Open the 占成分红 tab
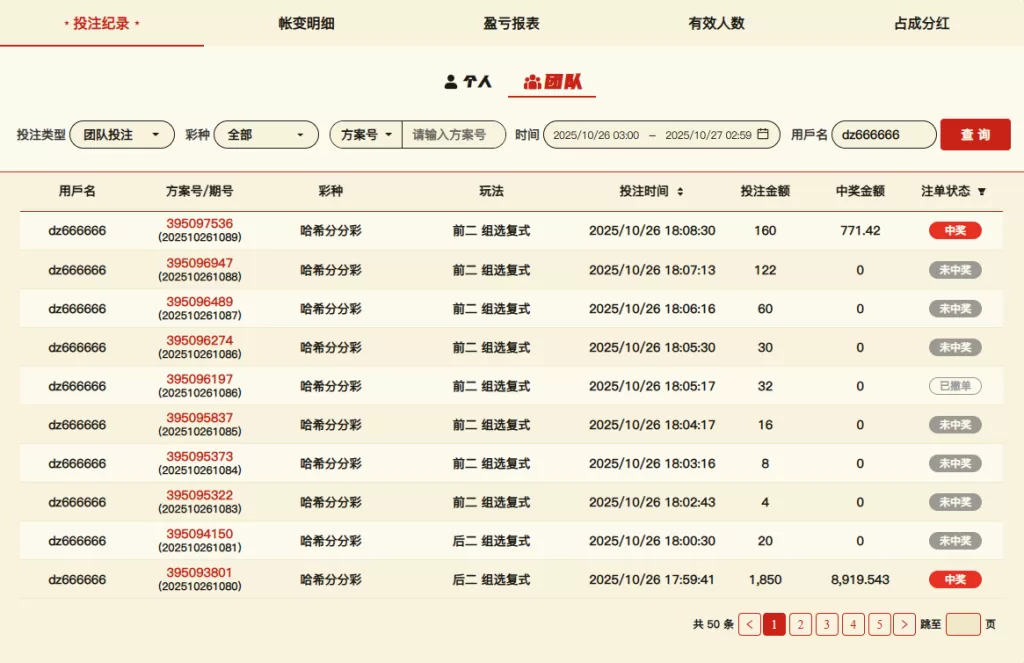1024x663 pixels. (921, 23)
